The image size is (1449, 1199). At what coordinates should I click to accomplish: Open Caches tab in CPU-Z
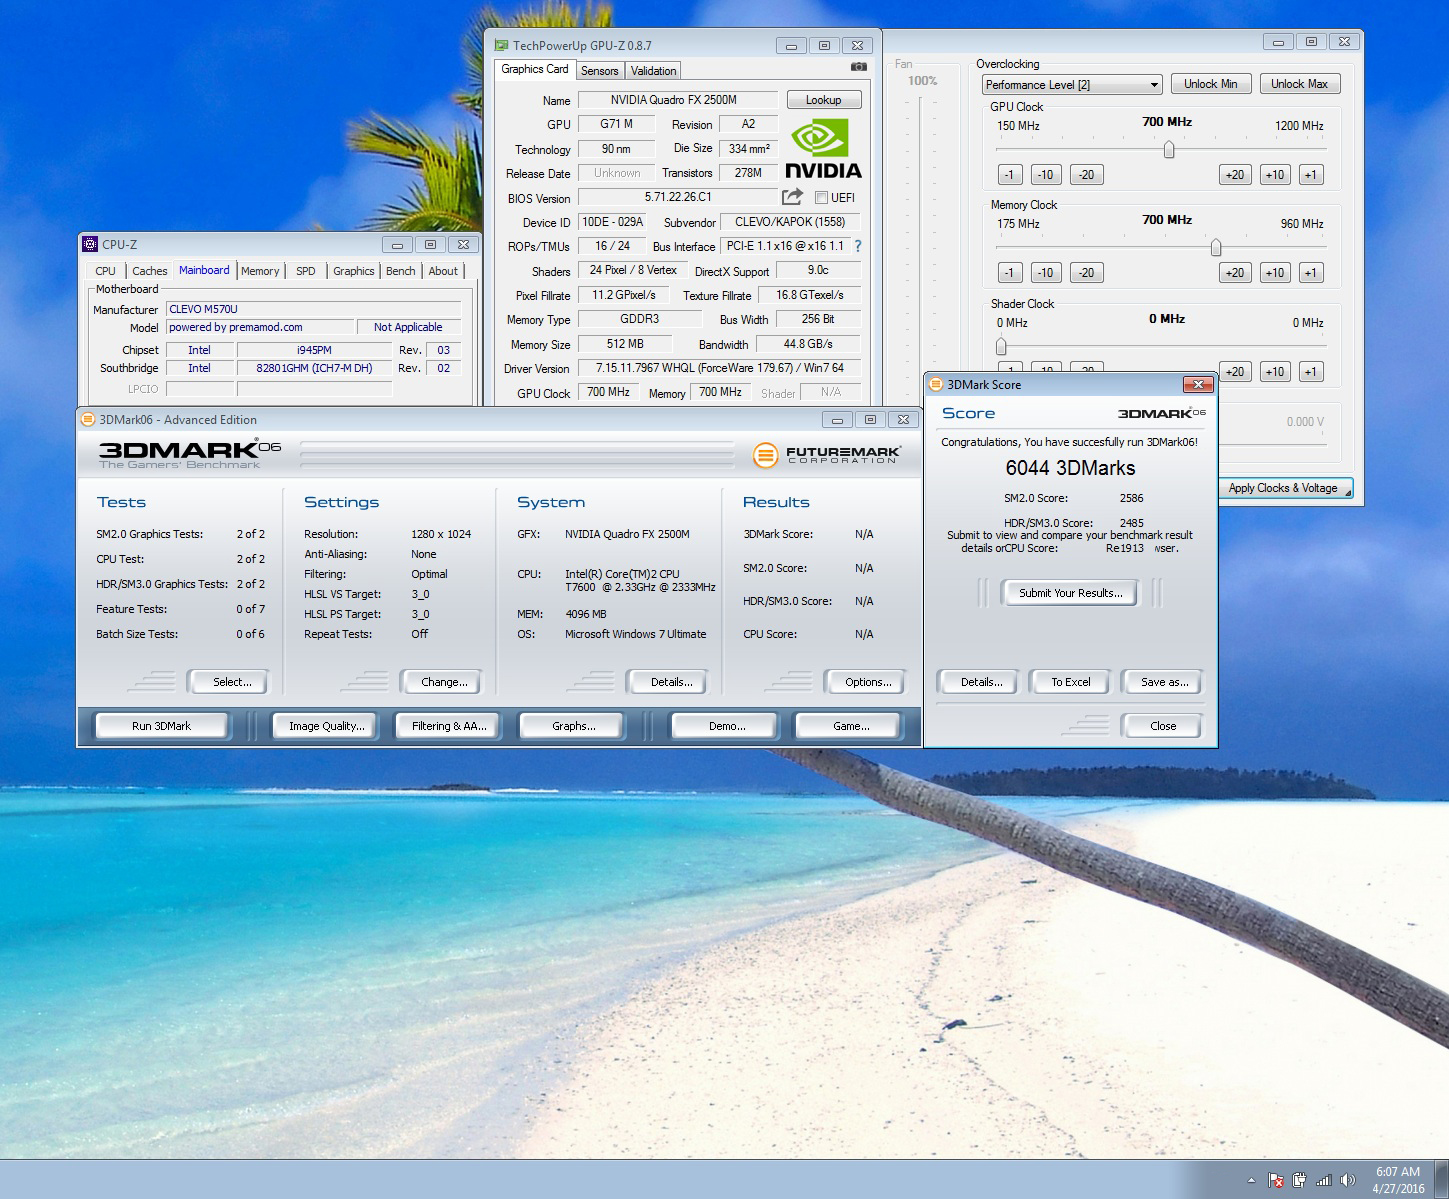point(150,271)
